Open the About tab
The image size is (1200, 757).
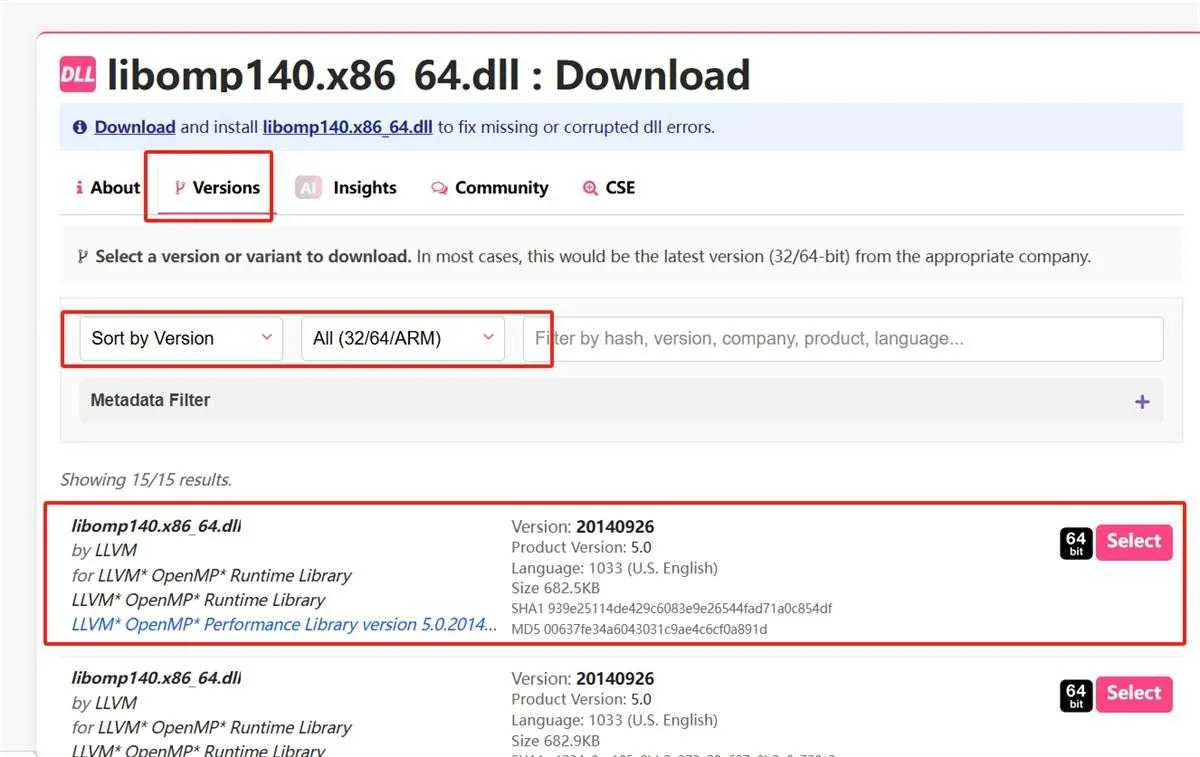(x=107, y=187)
